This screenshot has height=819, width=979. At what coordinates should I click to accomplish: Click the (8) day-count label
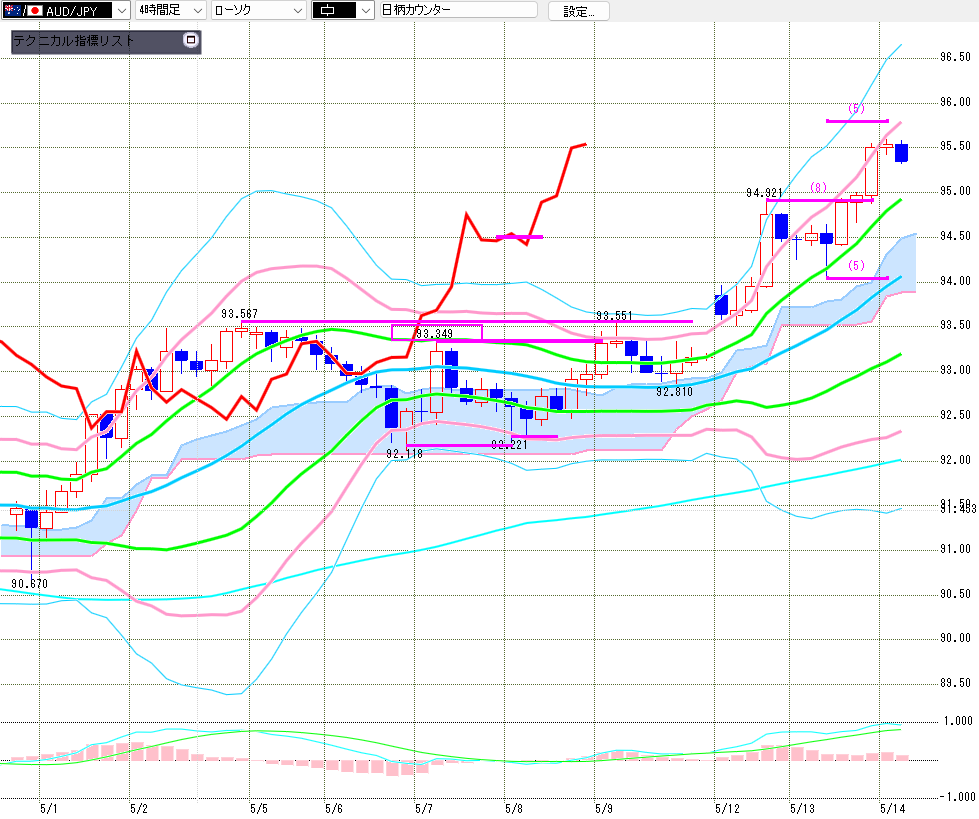819,187
